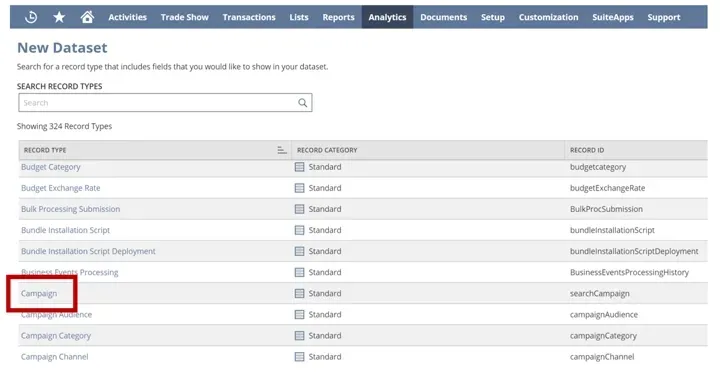Click table icon in Campaign Category row
Screen dimensions: 720x375
(x=299, y=336)
